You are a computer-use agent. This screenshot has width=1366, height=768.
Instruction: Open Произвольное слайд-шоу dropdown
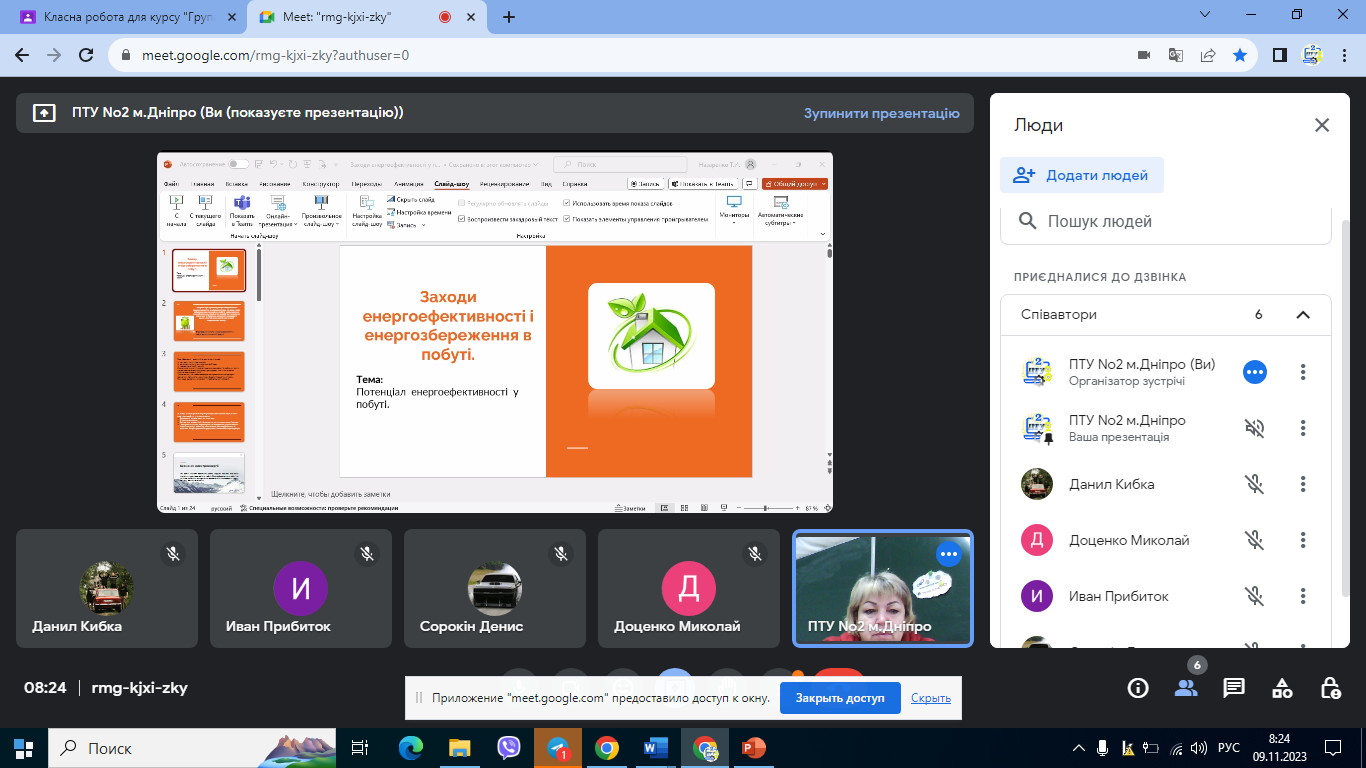point(322,211)
